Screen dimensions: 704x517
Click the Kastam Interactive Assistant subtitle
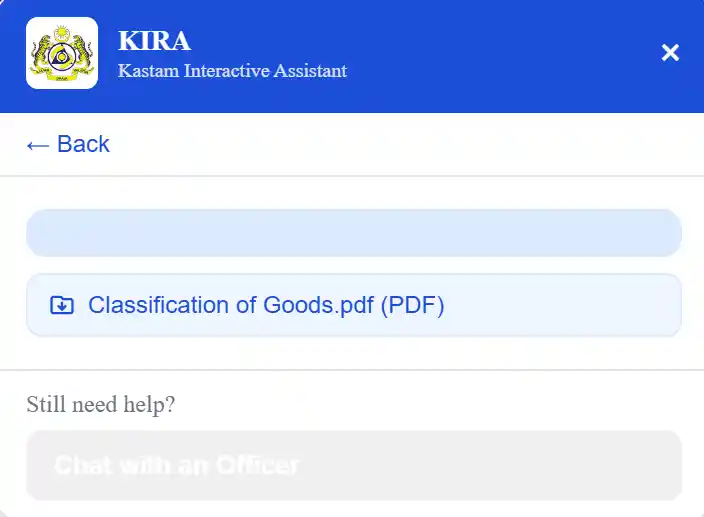coord(232,71)
